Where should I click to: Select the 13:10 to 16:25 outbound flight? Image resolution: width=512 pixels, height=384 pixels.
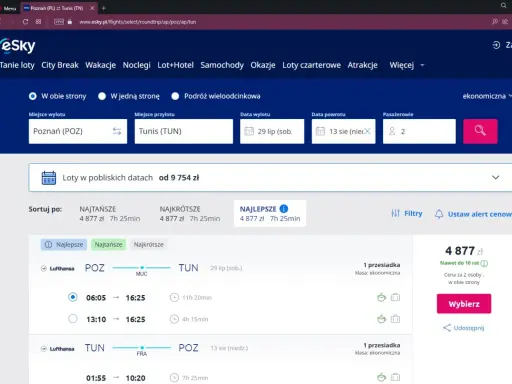[x=73, y=319]
